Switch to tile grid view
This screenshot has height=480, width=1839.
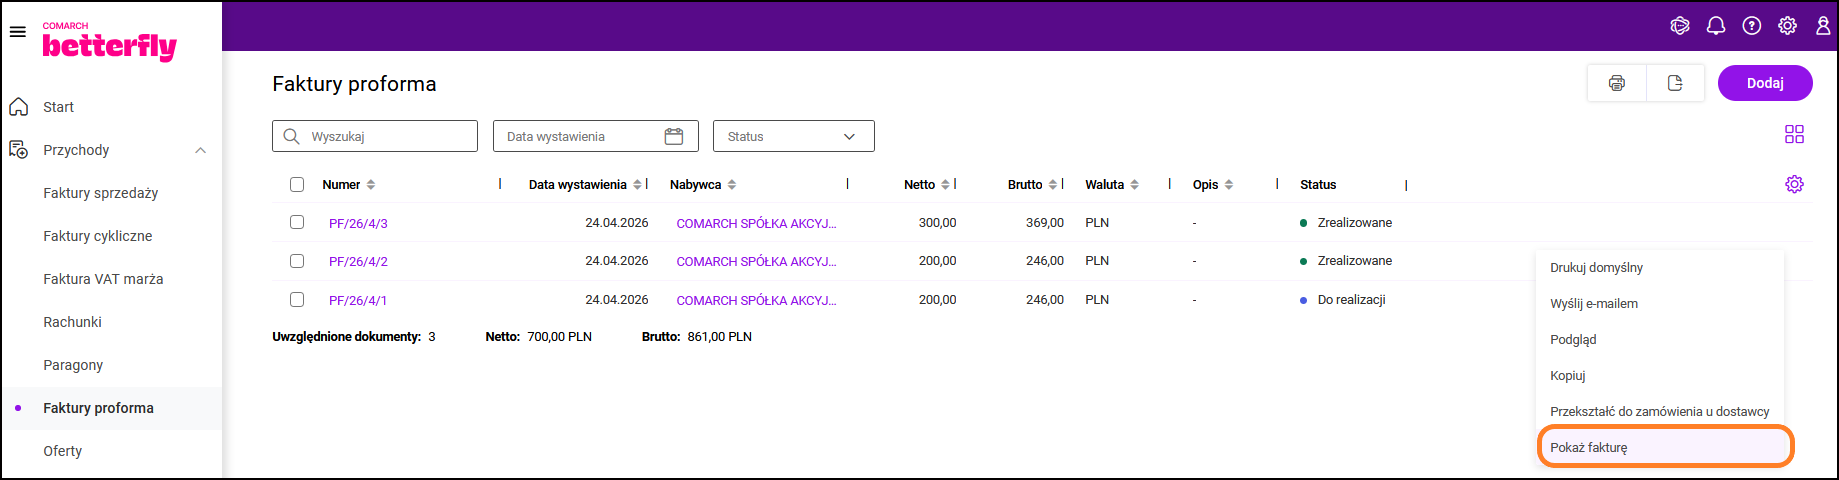1794,134
